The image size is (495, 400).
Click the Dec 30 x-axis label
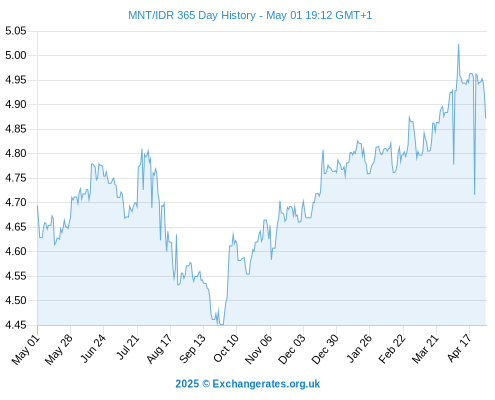(x=325, y=350)
